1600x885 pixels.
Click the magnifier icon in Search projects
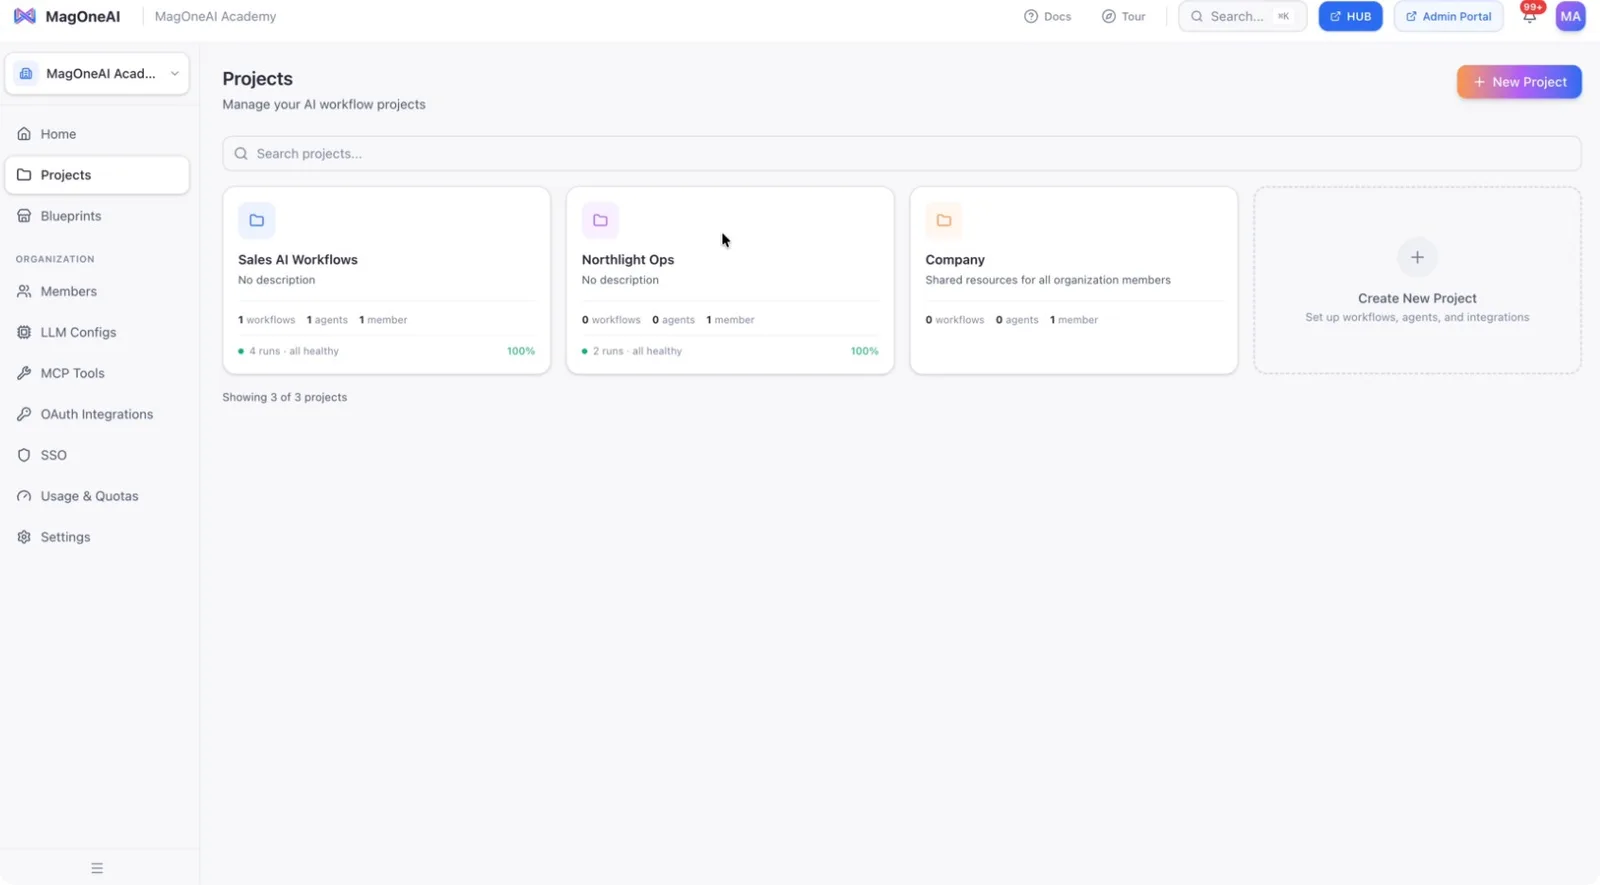pyautogui.click(x=241, y=154)
